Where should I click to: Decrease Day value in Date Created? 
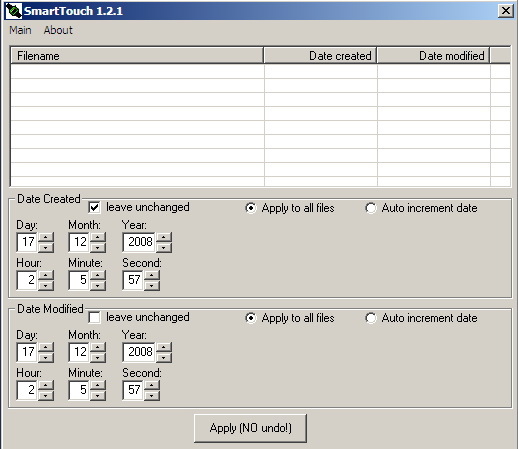(46, 247)
